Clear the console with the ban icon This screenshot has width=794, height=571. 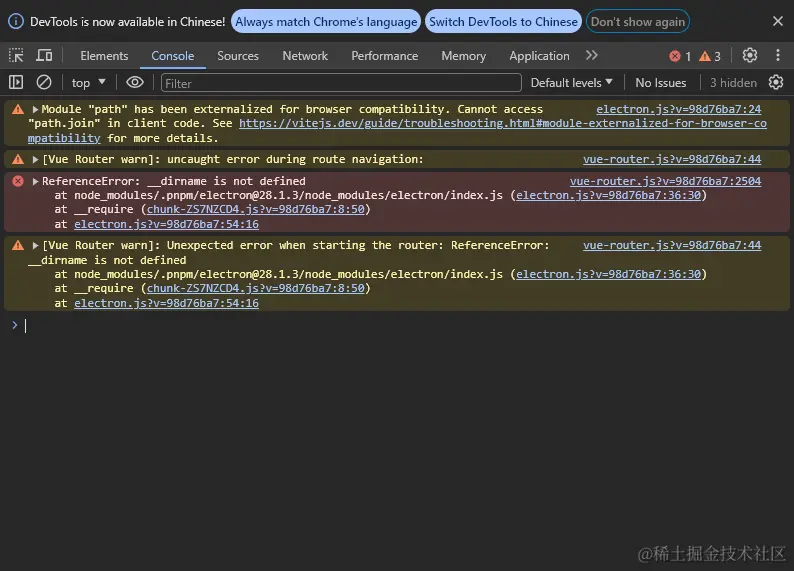(x=44, y=82)
